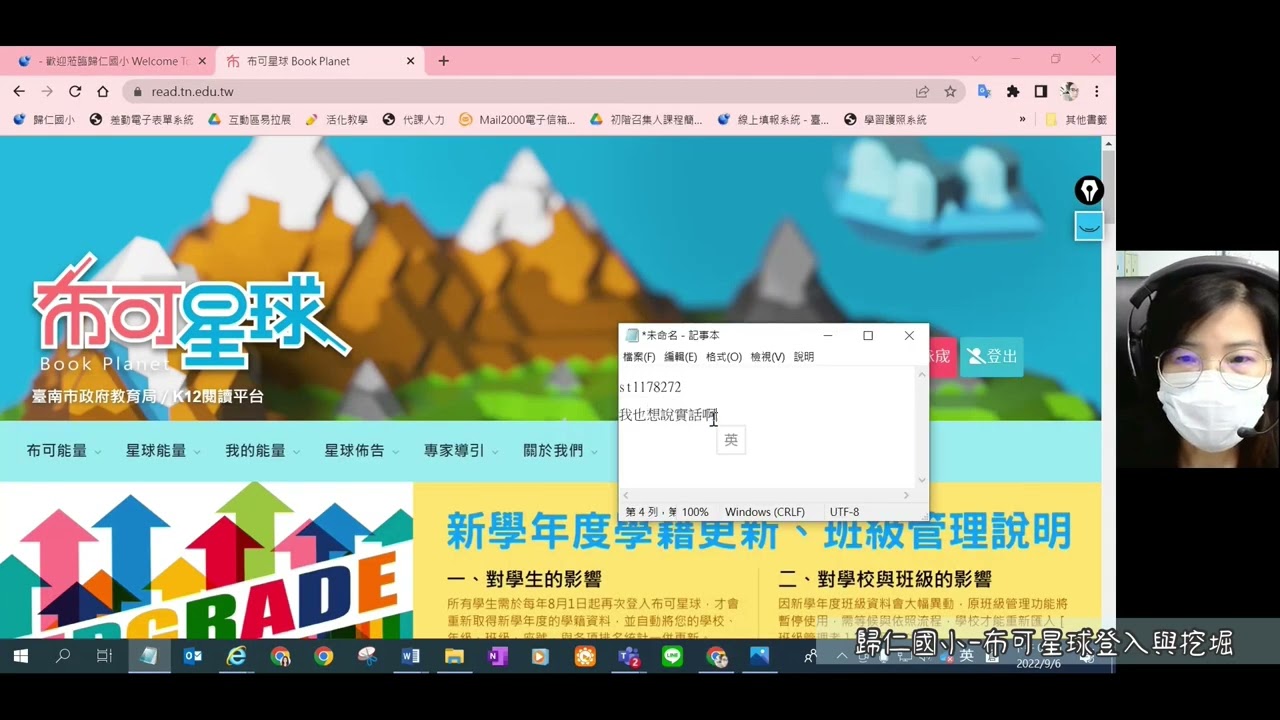Click the blue square icon below the lightbulb
The image size is (1280, 720).
[1089, 226]
